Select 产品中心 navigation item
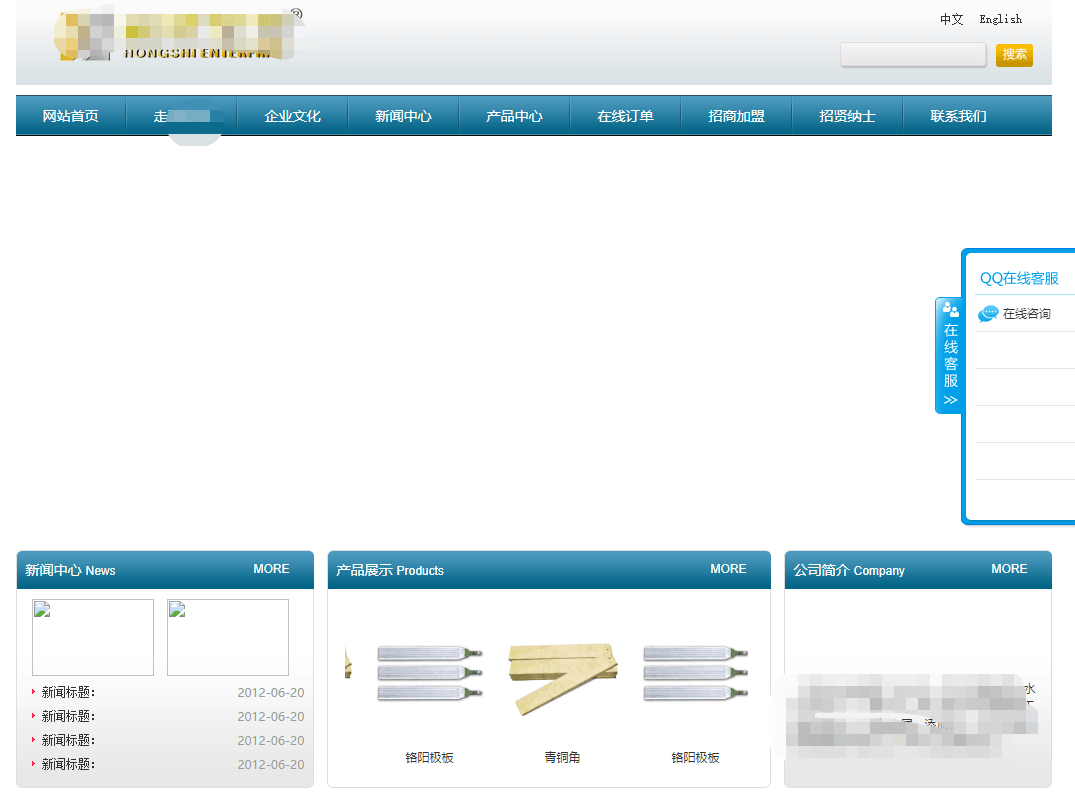This screenshot has height=798, width=1075. (514, 116)
